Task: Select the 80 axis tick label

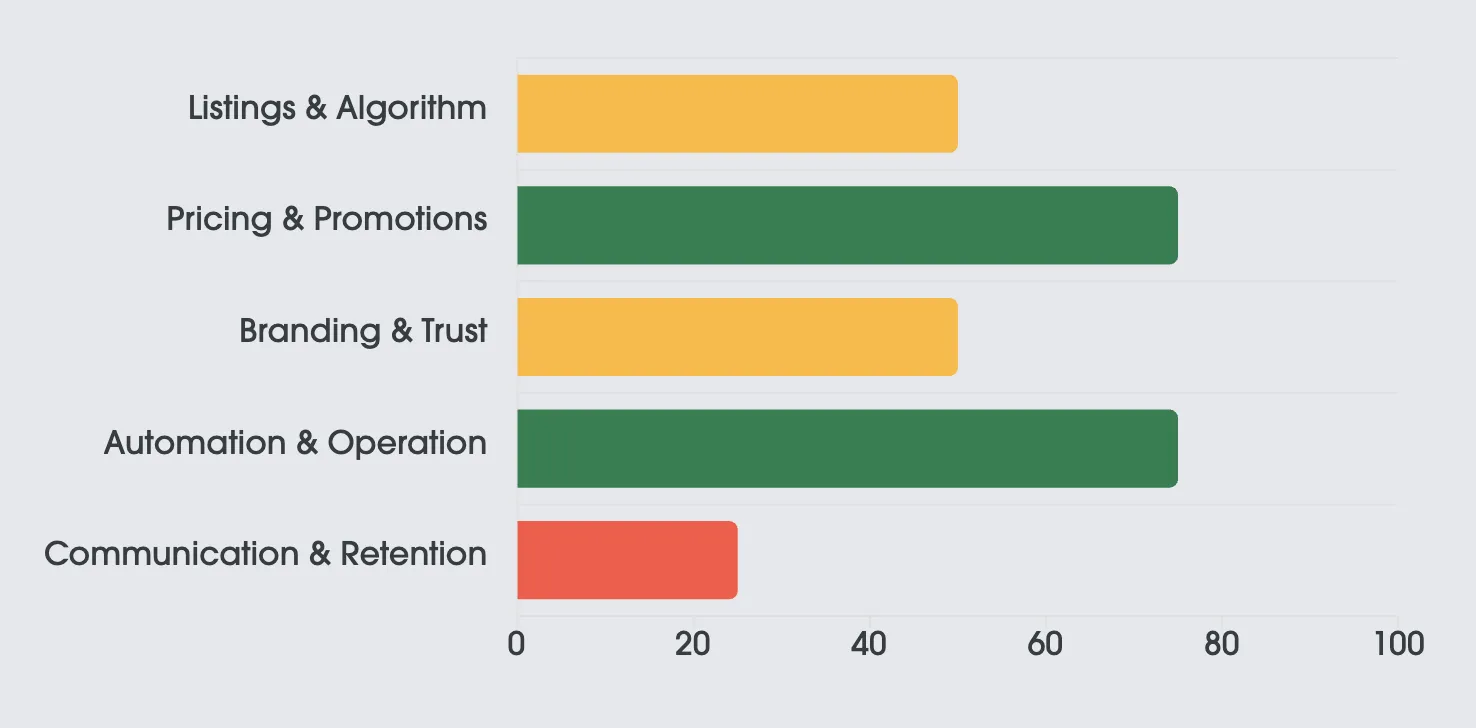Action: point(1220,644)
